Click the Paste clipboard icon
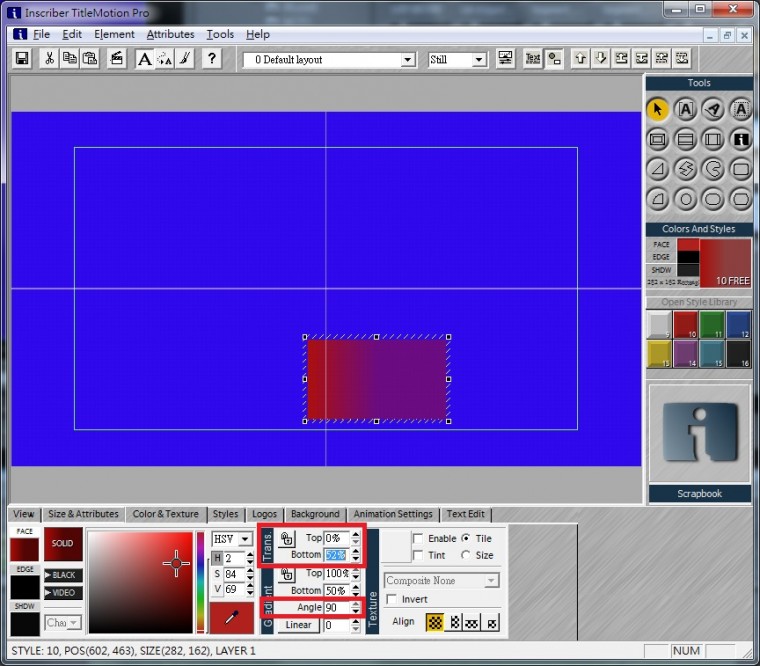This screenshot has width=760, height=666. click(x=90, y=59)
